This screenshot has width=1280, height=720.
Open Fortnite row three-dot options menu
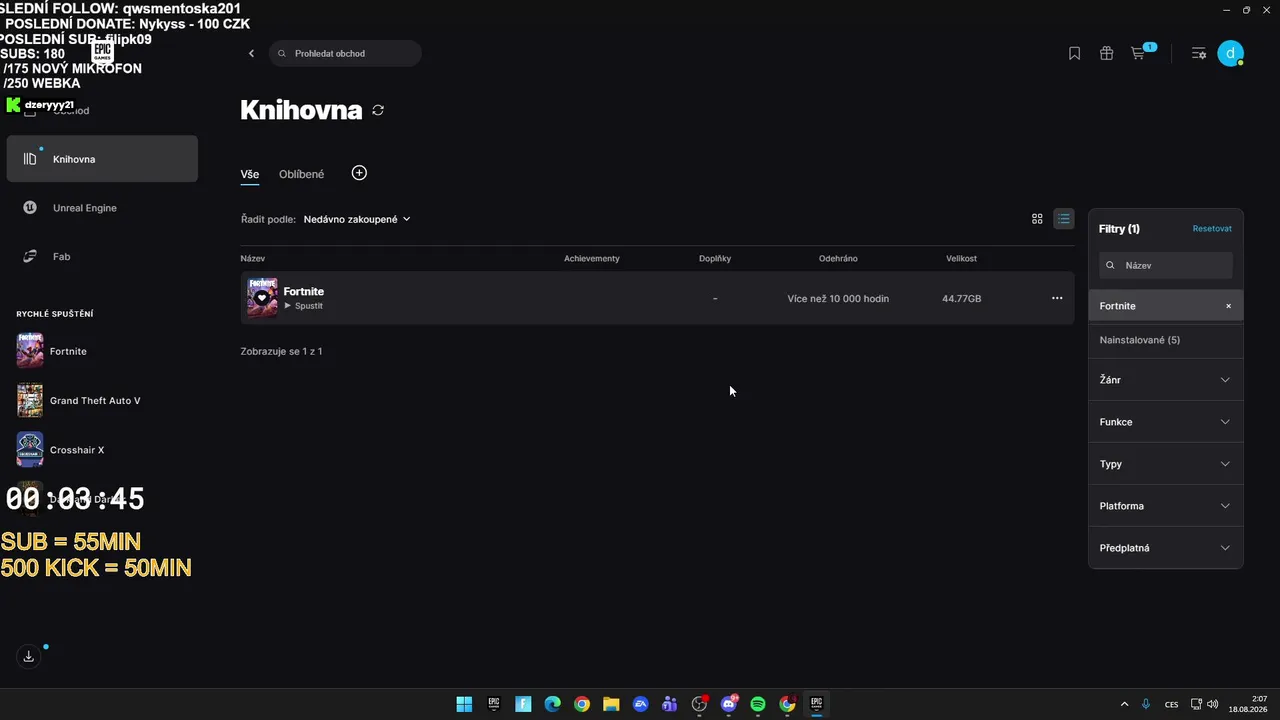1057,298
